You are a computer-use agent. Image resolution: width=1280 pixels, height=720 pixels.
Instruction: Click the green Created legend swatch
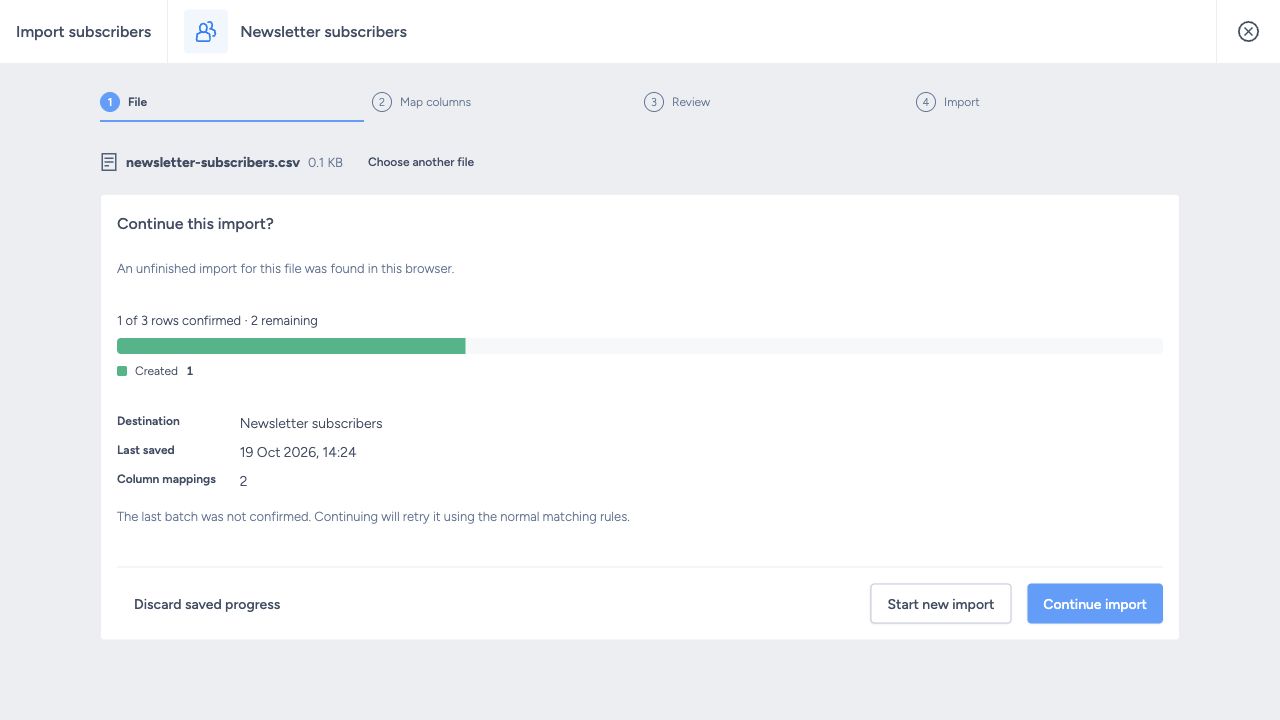click(122, 371)
